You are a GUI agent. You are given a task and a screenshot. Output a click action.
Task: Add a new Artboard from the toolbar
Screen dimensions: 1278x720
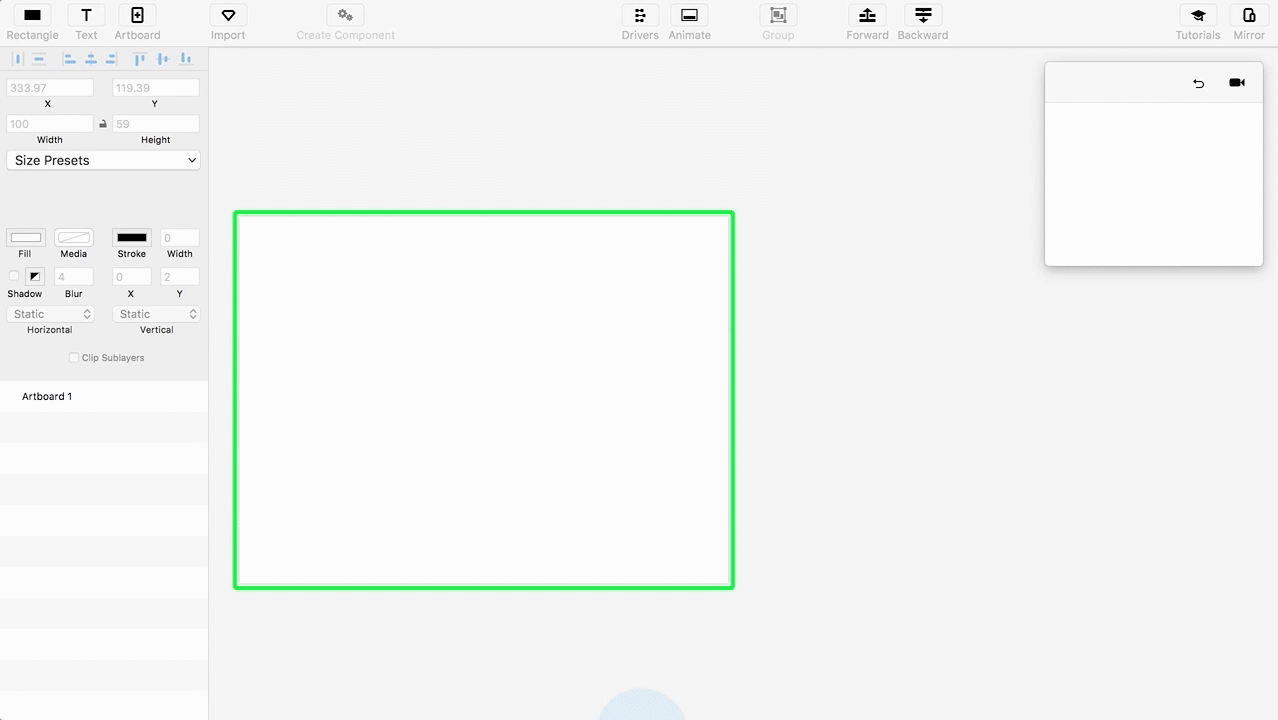tap(137, 15)
